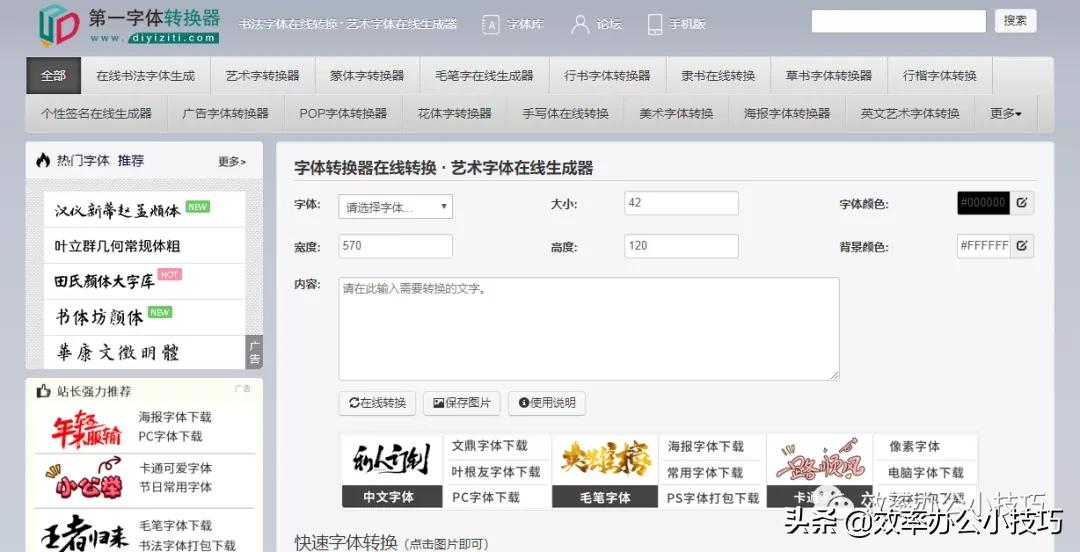Click the 搜索 search button
This screenshot has height=552, width=1080.
1015,21
